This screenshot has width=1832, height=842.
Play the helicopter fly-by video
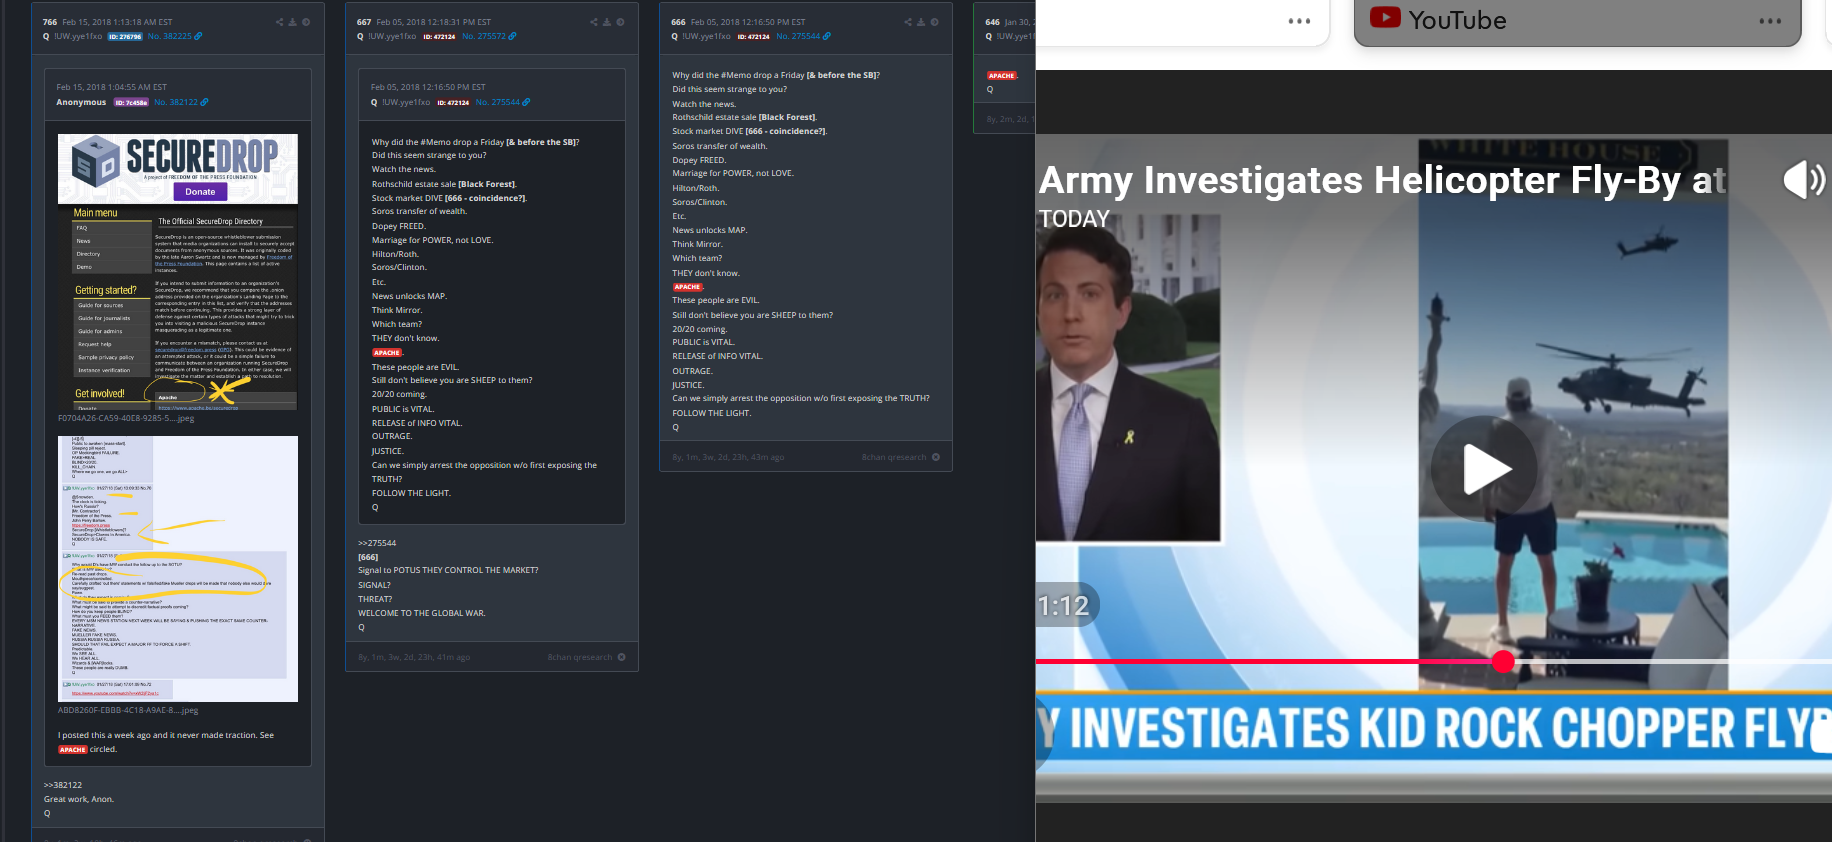[x=1484, y=469]
